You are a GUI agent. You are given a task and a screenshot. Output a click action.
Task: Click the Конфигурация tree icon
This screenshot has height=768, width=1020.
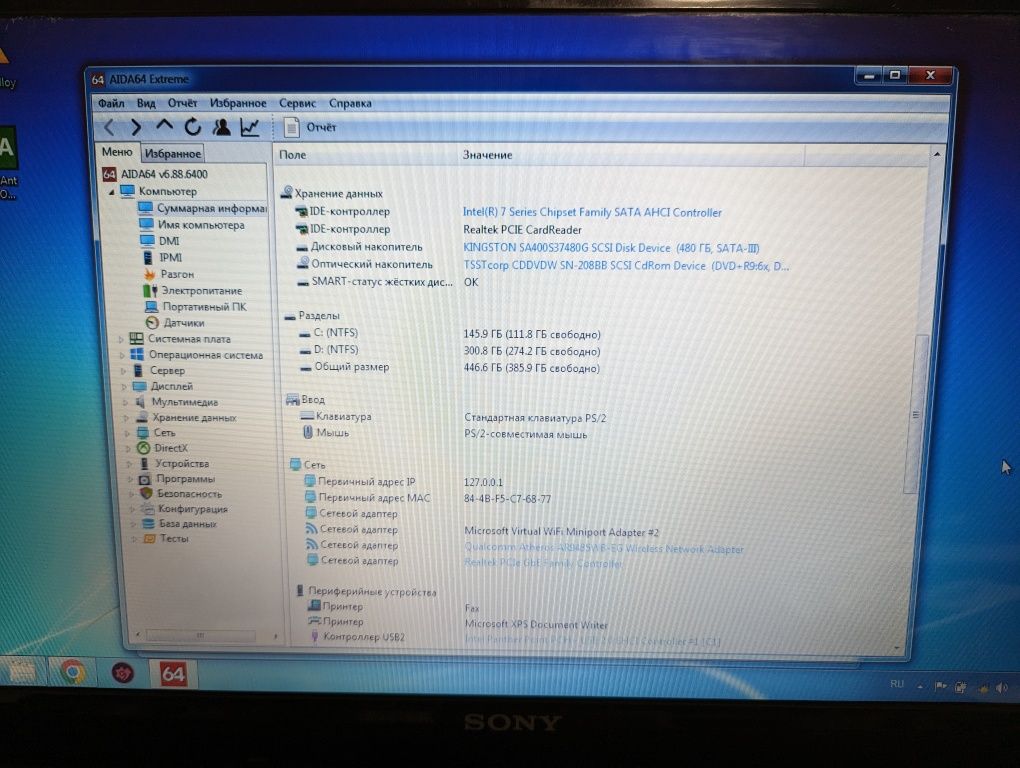pos(148,509)
